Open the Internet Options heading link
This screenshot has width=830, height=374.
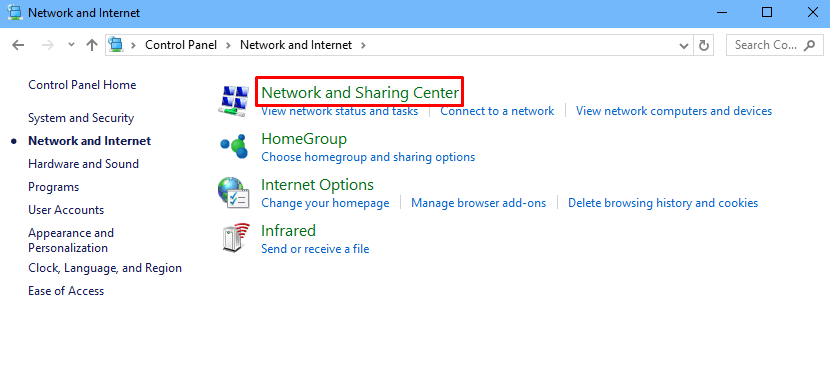pyautogui.click(x=318, y=185)
